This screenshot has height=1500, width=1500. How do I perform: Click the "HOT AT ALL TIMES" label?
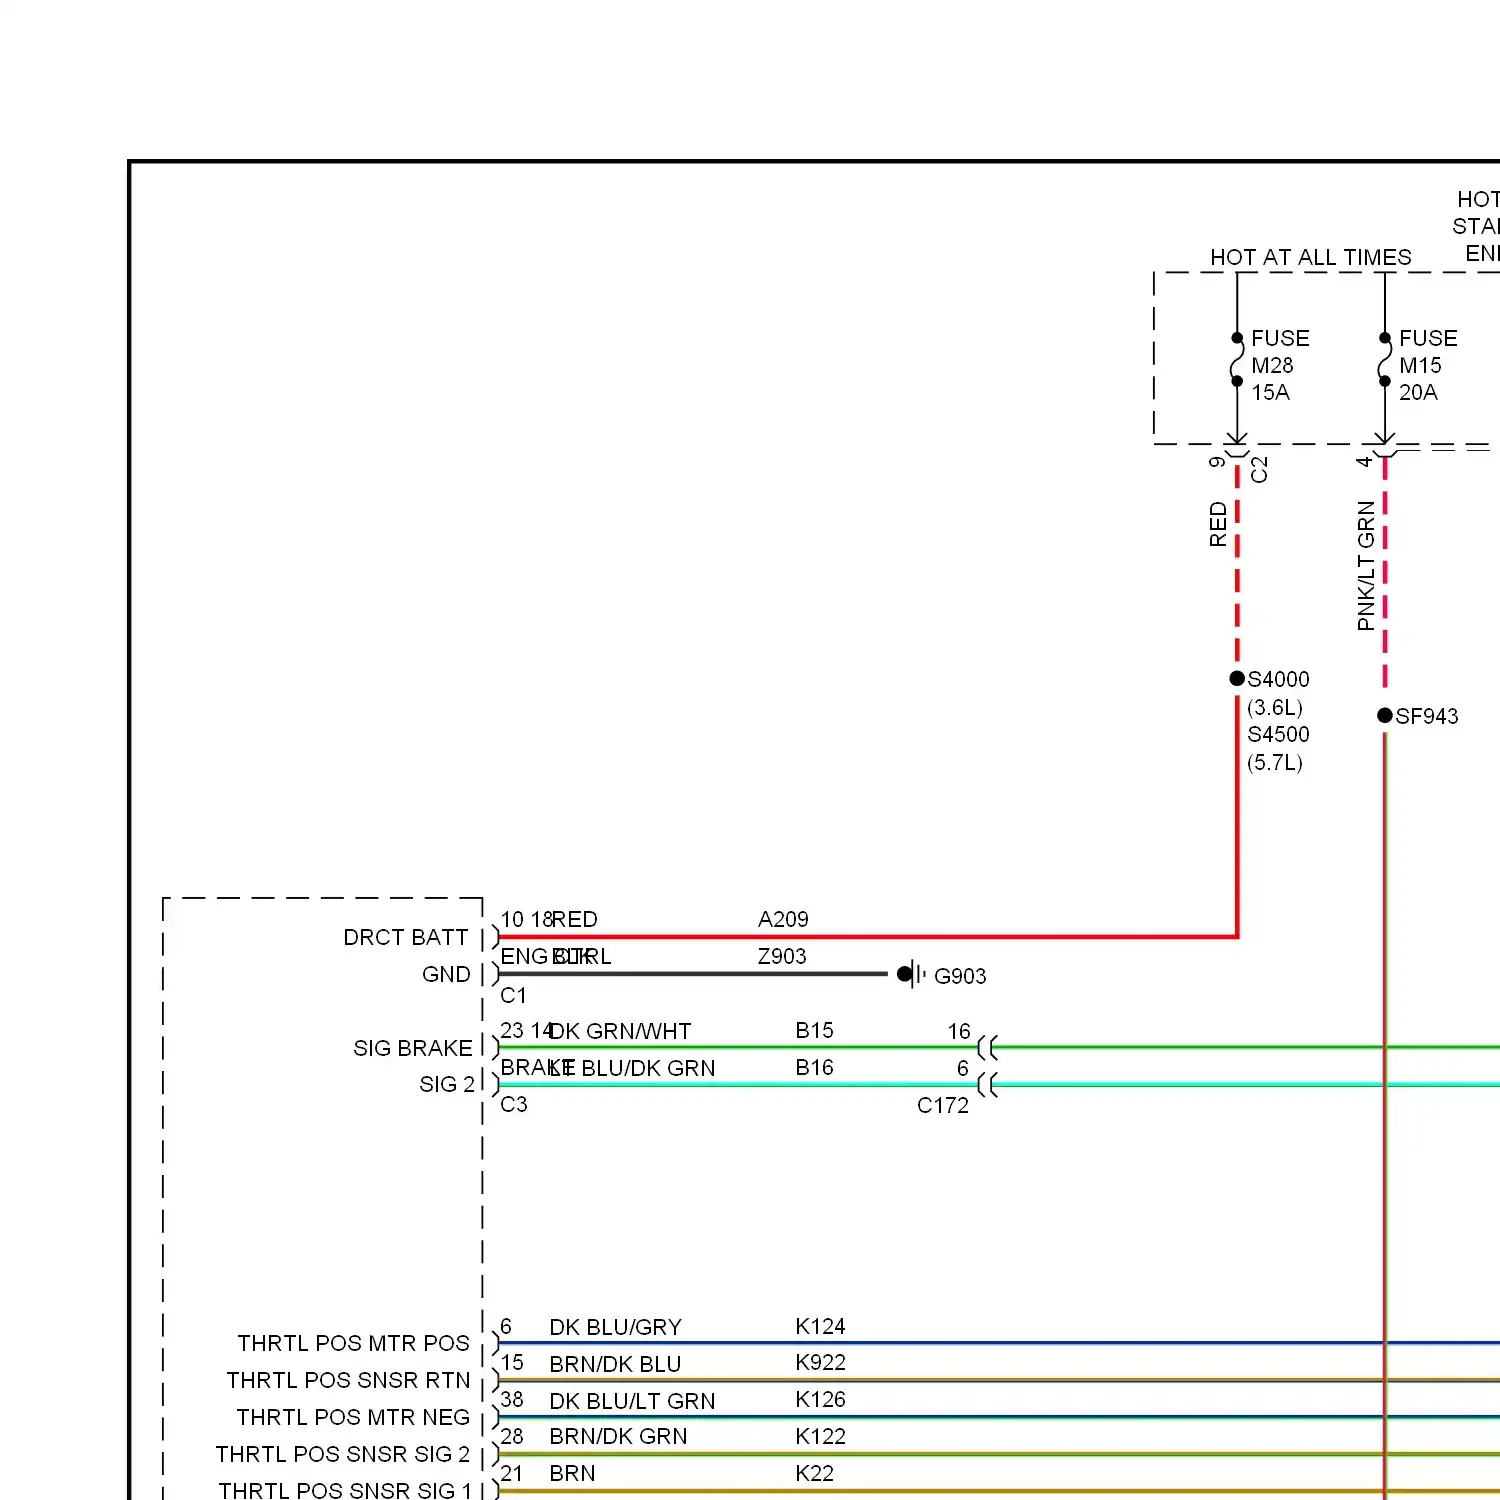[1310, 257]
